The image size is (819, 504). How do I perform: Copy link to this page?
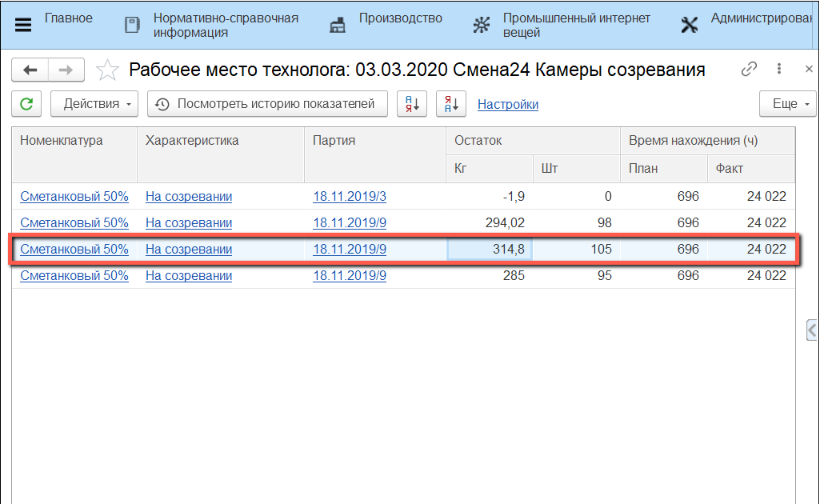coord(749,70)
